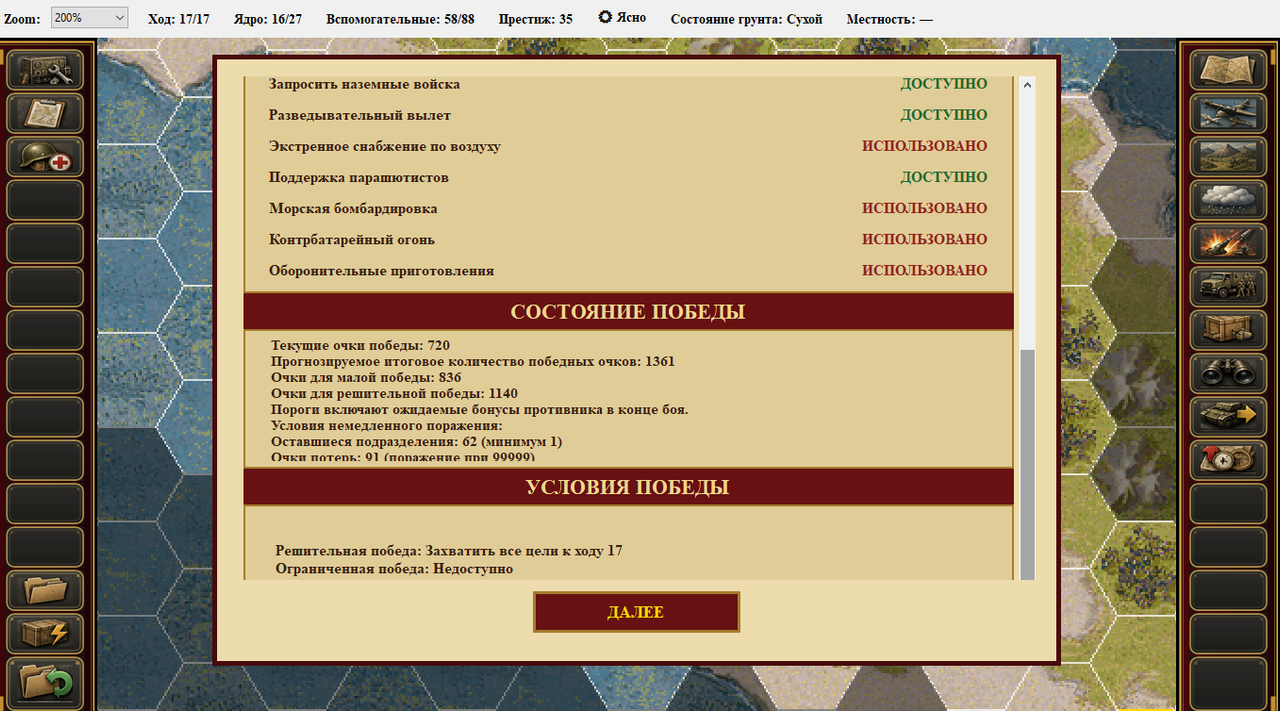Image resolution: width=1280 pixels, height=711 pixels.
Task: Click Ограниченная победа: Недоступно line
Action: [394, 568]
